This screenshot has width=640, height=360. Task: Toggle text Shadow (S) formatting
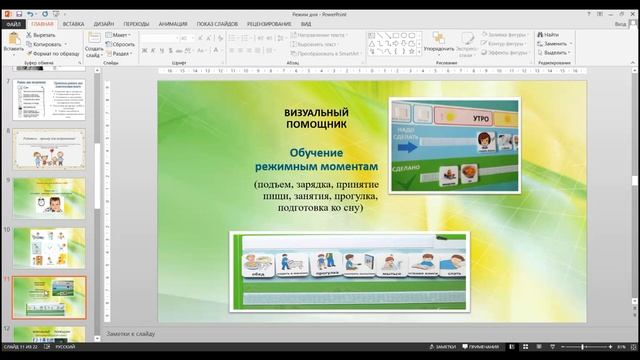170,51
